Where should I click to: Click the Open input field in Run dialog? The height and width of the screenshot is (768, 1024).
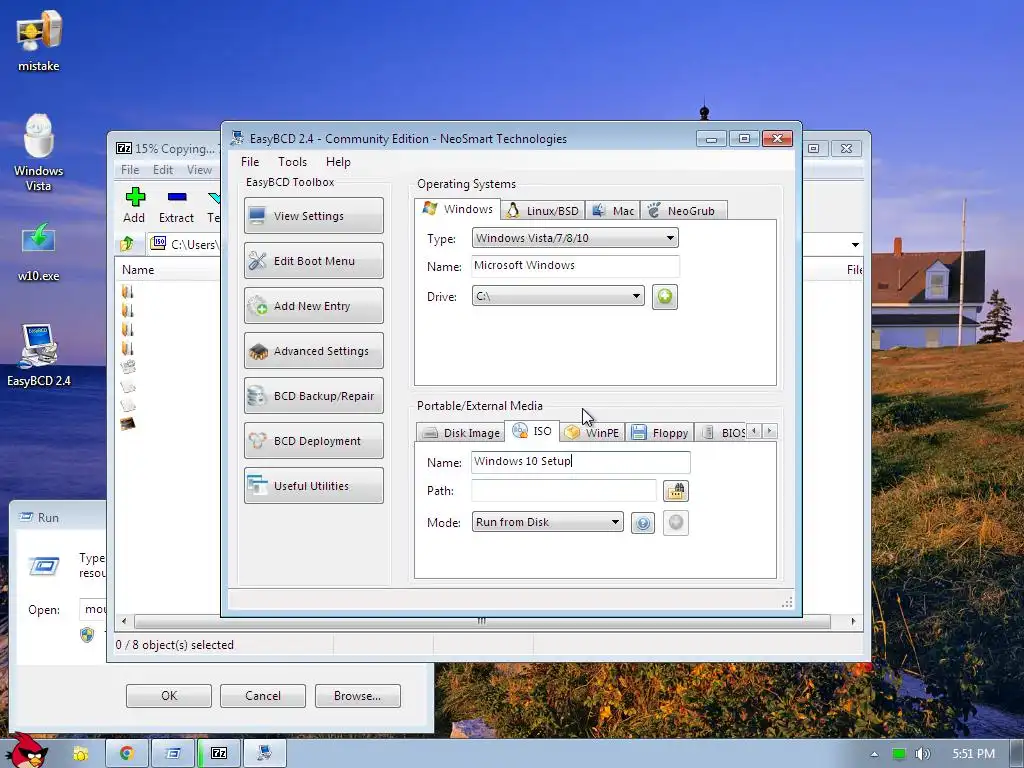tap(93, 609)
